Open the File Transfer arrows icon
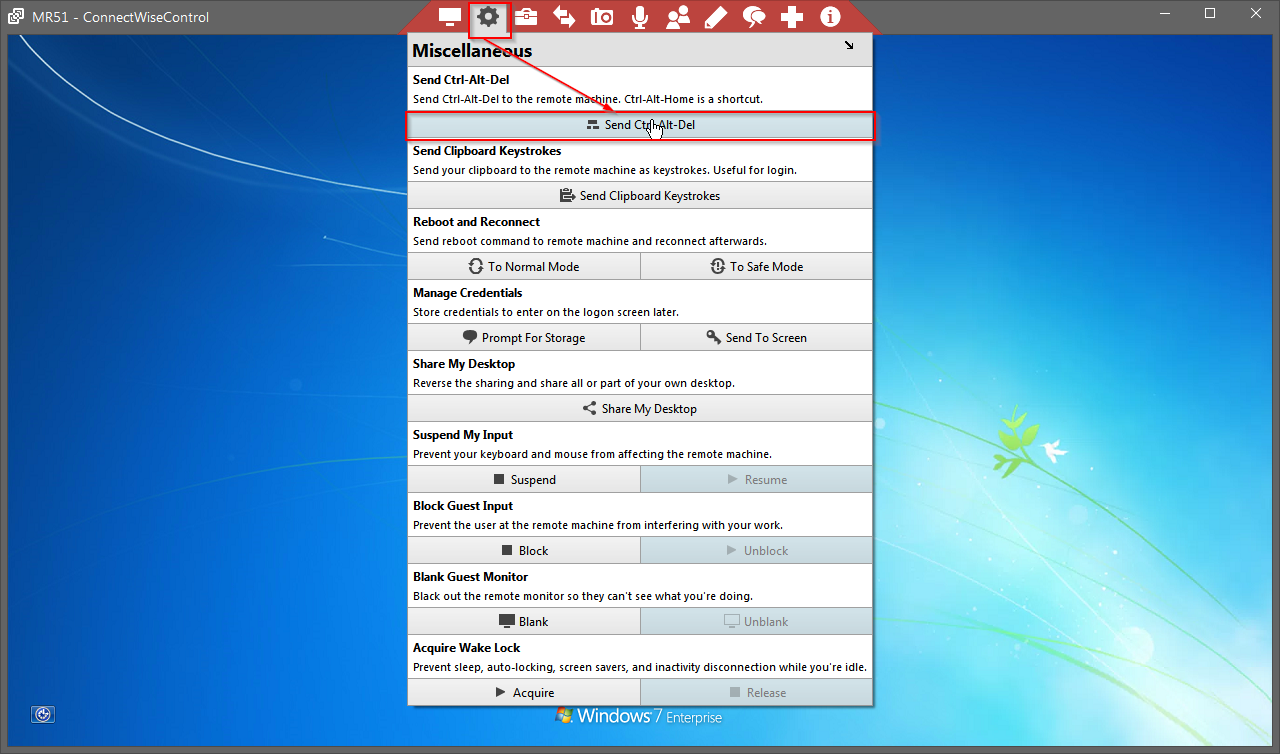 (x=564, y=17)
